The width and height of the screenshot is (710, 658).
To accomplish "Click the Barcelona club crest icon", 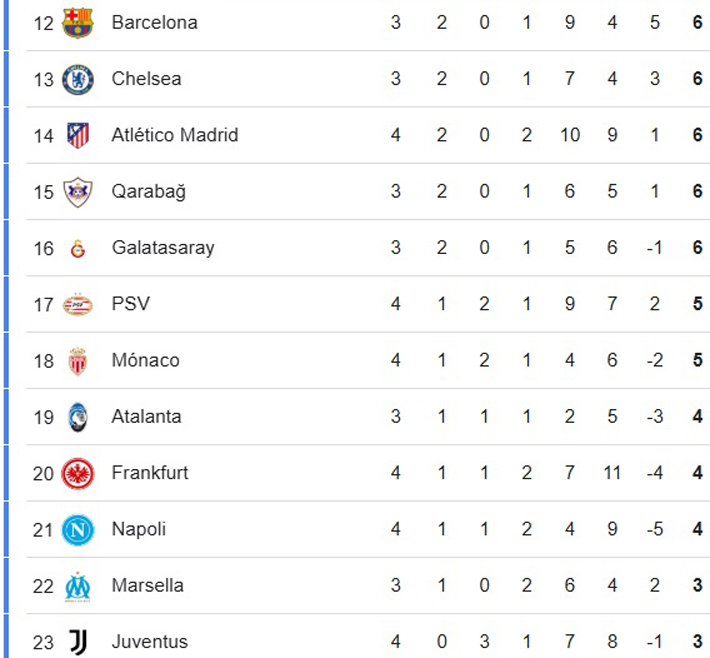I will click(78, 22).
